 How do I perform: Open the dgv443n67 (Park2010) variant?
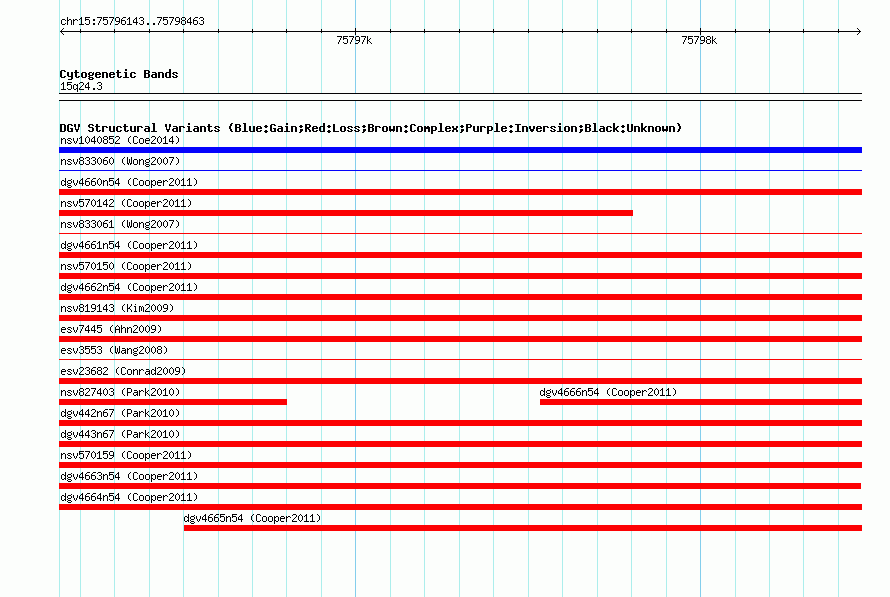pos(120,434)
